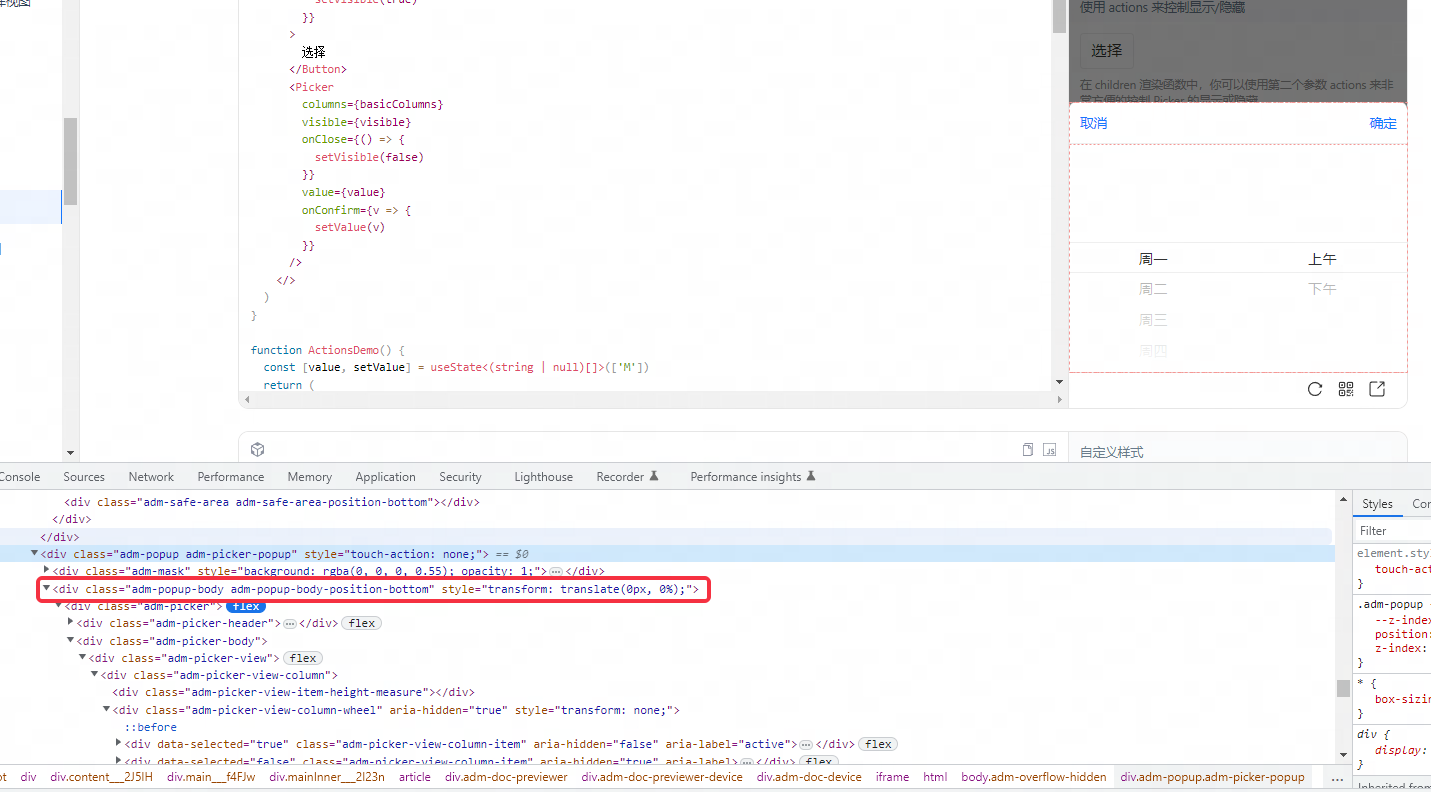Expand the adm-picker-view-column-item node

pyautogui.click(x=118, y=743)
